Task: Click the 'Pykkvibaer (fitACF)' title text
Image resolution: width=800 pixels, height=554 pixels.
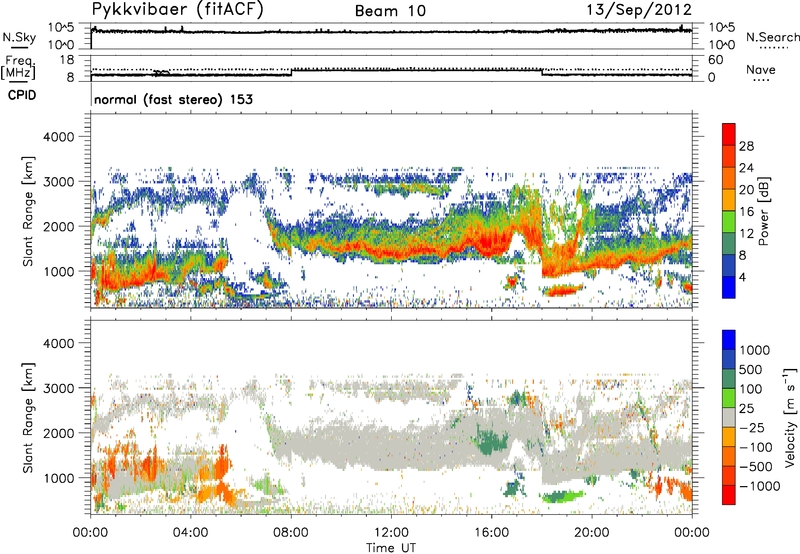Action: point(178,10)
